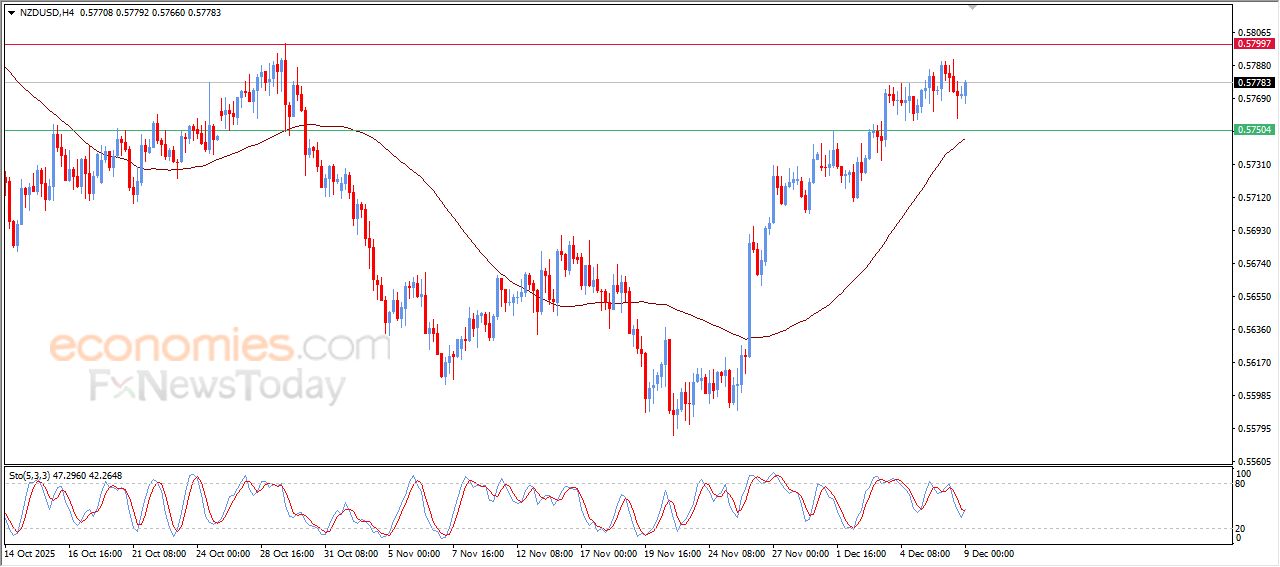Image resolution: width=1280 pixels, height=567 pixels.
Task: Click the 9 Dec 00:00 date label
Action: click(989, 553)
